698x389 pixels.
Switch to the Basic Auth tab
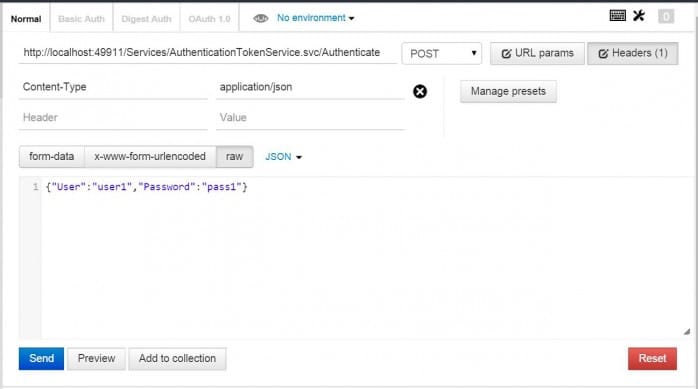(81, 19)
